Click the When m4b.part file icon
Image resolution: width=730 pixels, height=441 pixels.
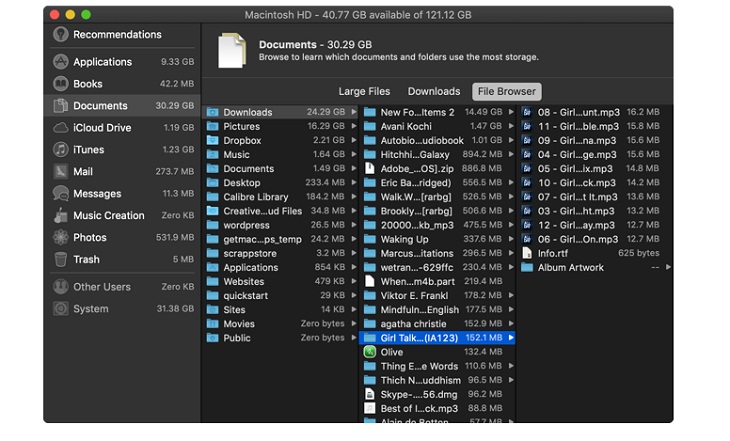[x=370, y=281]
